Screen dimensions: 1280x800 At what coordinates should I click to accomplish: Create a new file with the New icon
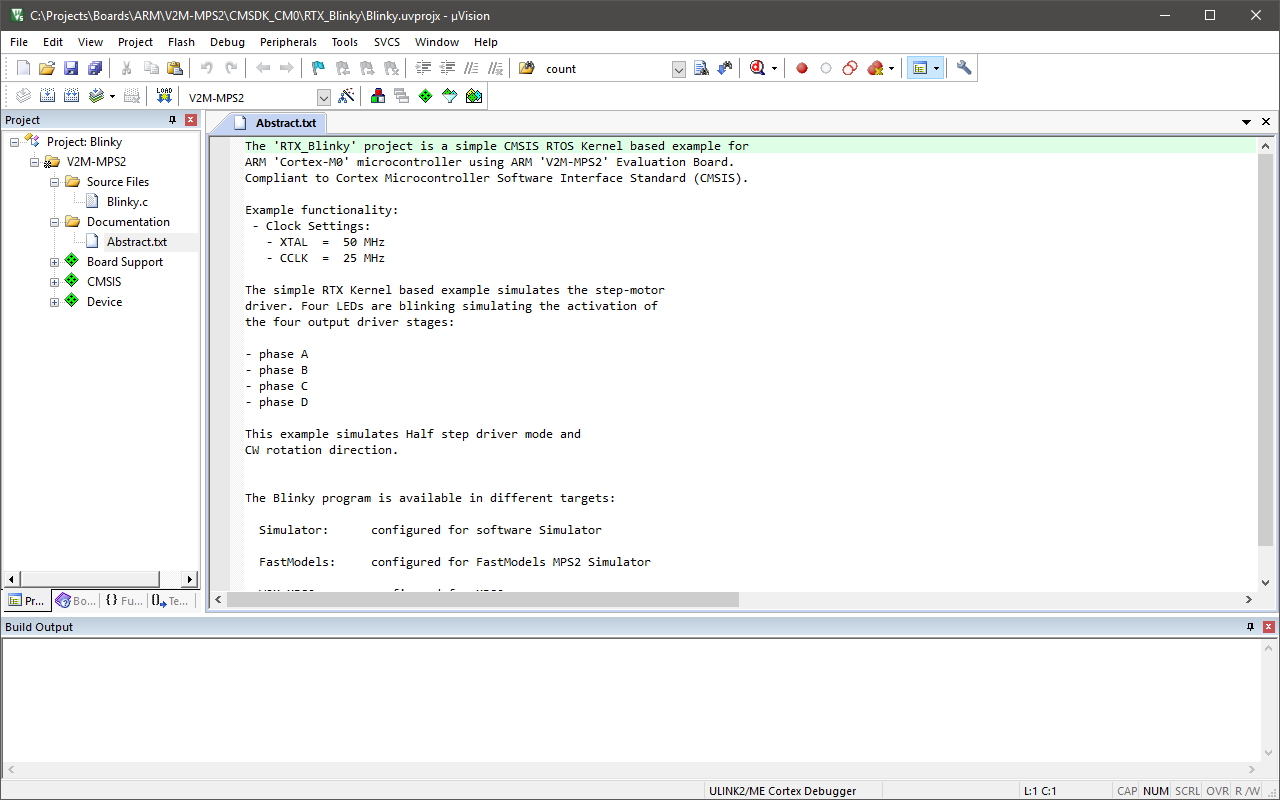click(x=23, y=68)
